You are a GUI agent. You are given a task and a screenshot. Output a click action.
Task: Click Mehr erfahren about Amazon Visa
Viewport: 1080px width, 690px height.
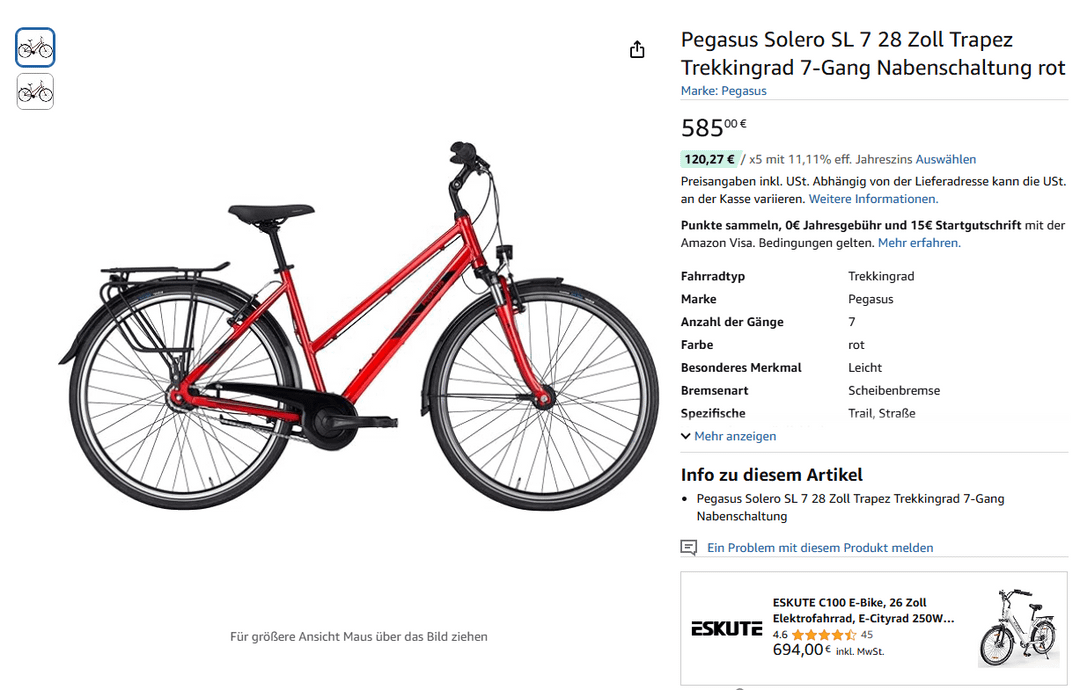coord(919,243)
